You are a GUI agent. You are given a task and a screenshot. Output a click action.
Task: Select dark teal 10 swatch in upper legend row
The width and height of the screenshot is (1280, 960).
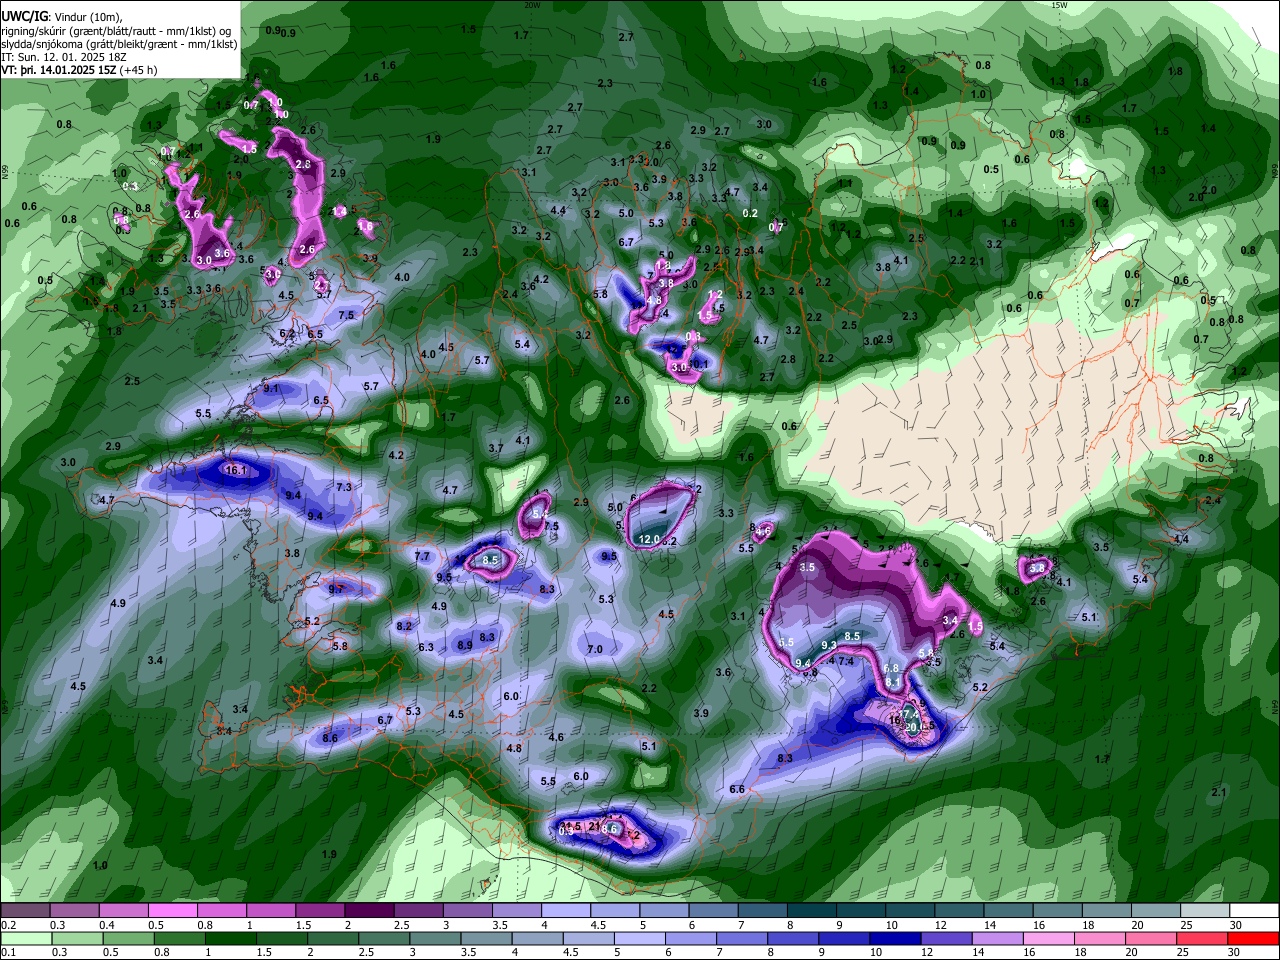tap(910, 911)
